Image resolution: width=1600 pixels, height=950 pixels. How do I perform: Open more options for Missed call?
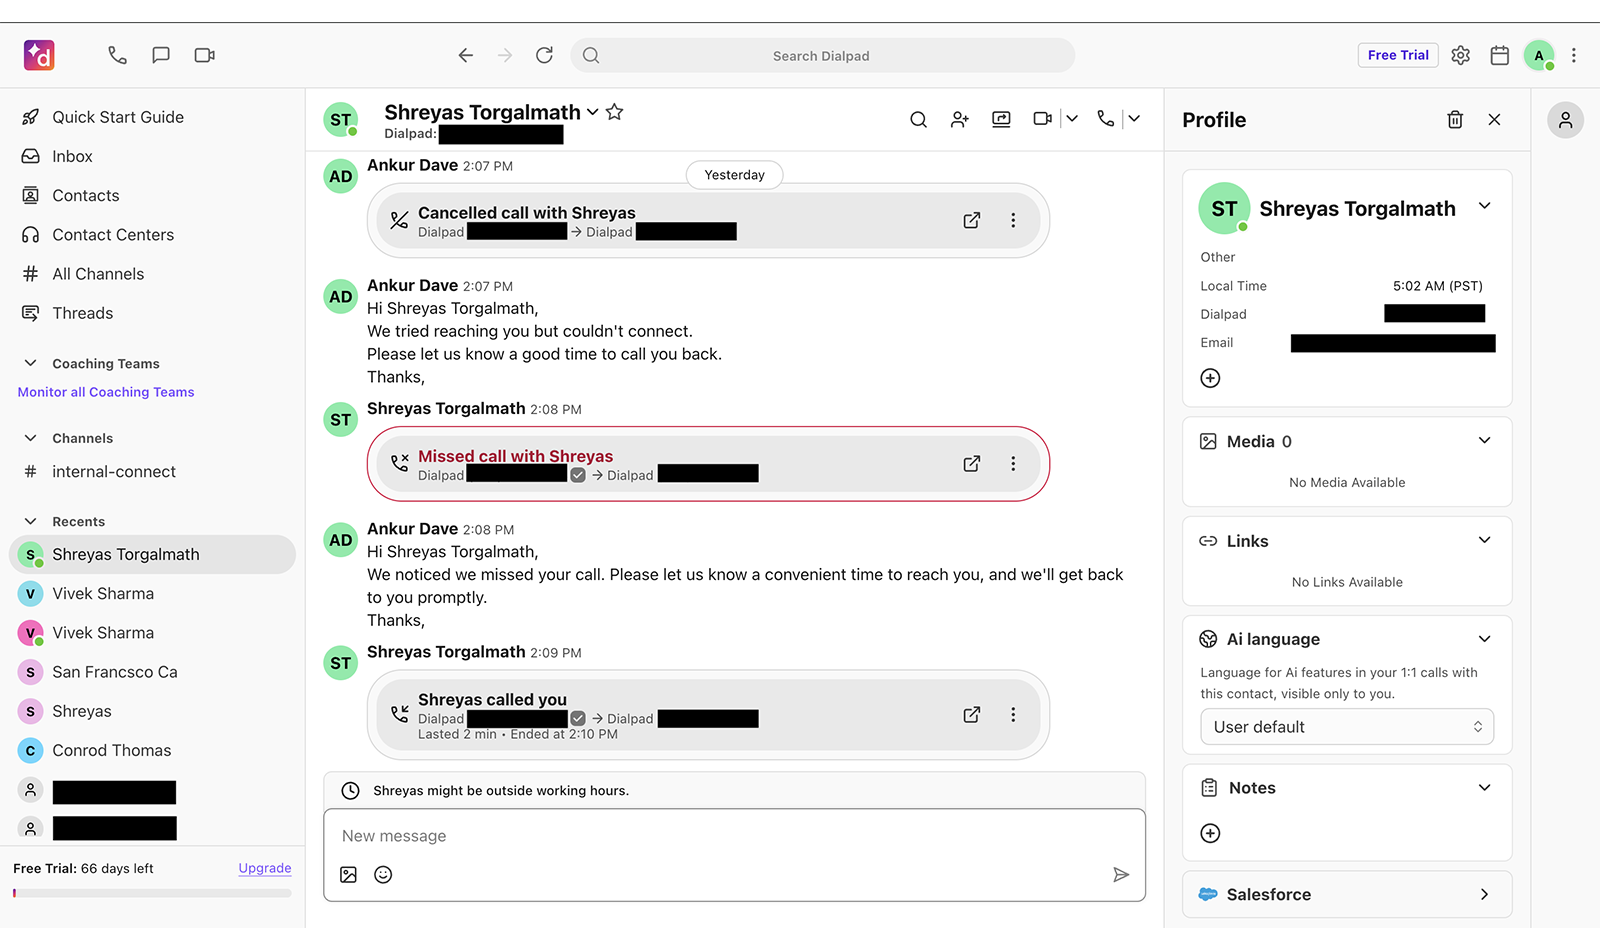point(1013,464)
